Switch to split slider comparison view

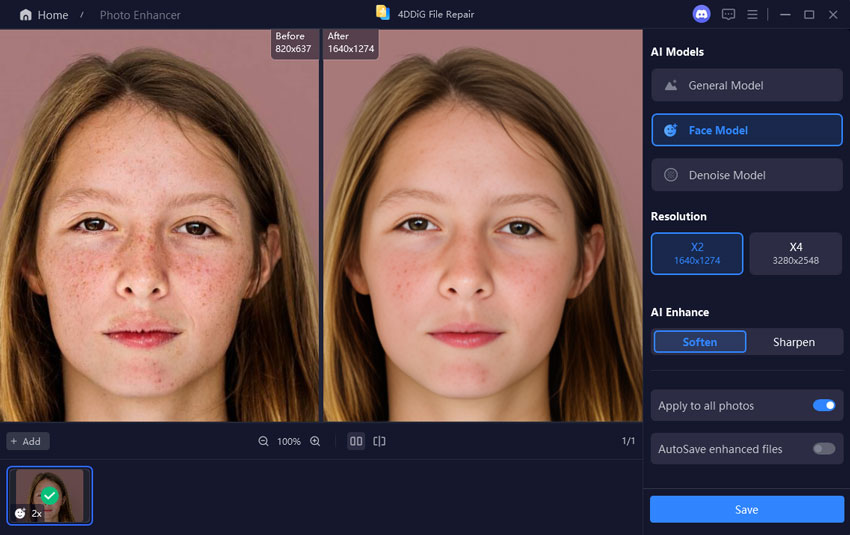[x=380, y=441]
